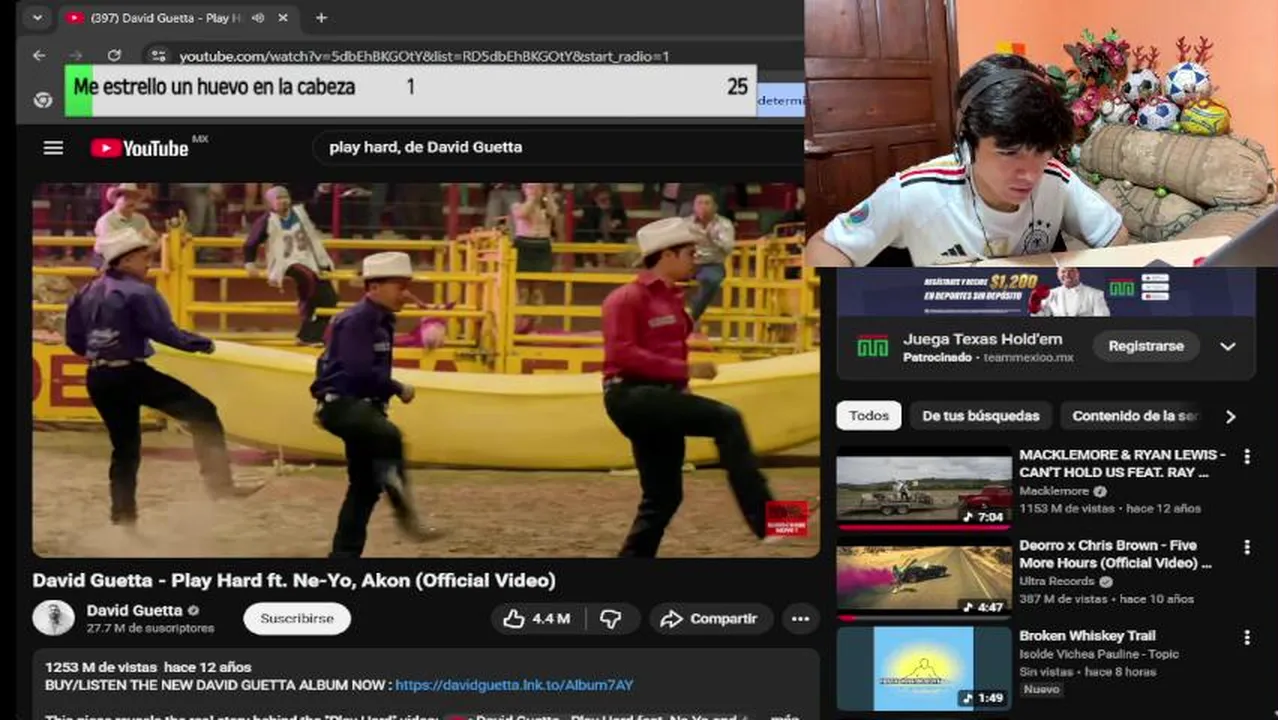
Task: Click the address bar URL
Action: [x=424, y=56]
